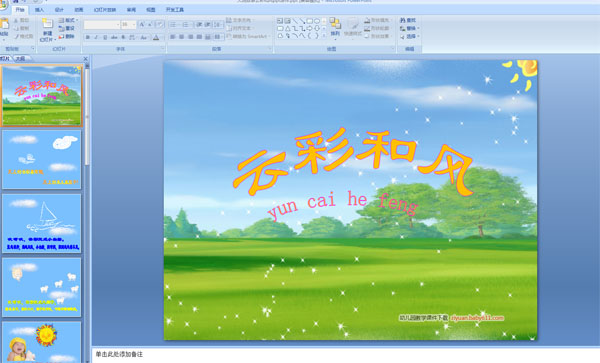600x363 pixels.
Task: Toggle underline formatting button
Action: point(105,37)
